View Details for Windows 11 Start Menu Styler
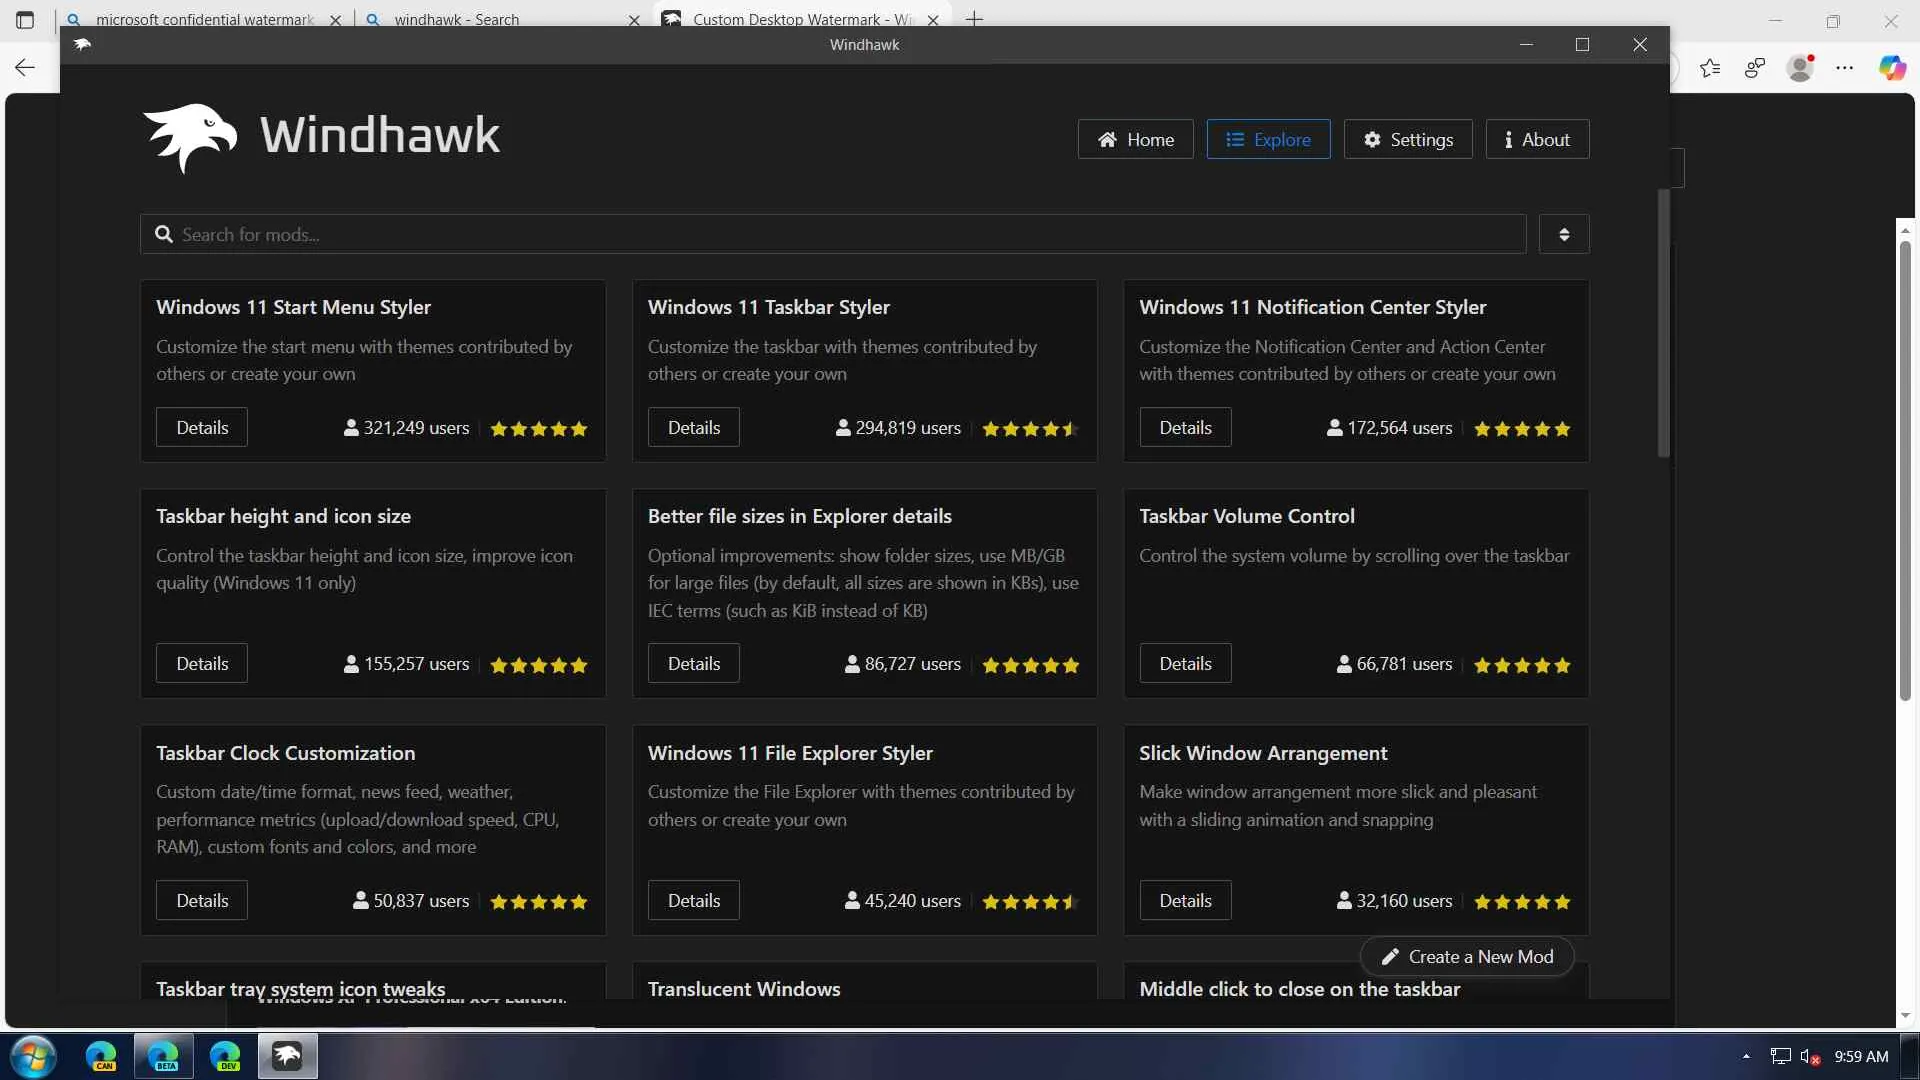This screenshot has width=1920, height=1080. 202,427
